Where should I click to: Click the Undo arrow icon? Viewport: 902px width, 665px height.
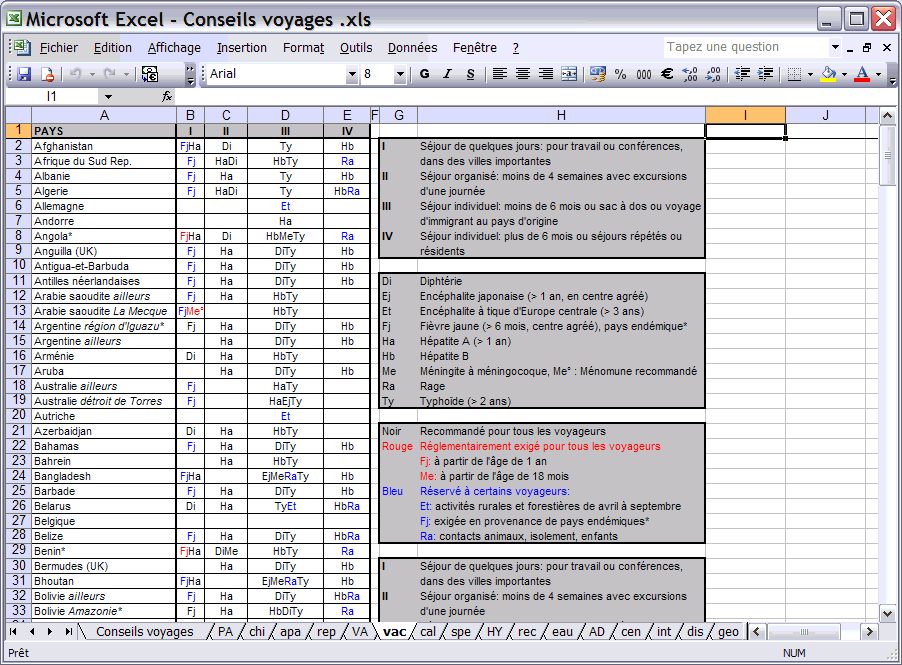[x=76, y=74]
